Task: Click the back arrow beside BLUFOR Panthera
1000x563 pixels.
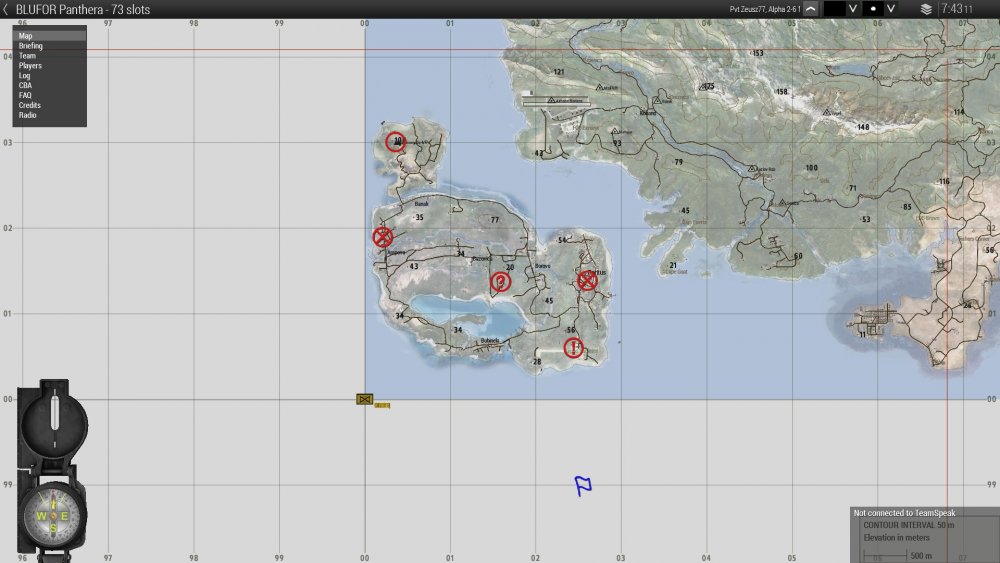Action: coord(6,8)
